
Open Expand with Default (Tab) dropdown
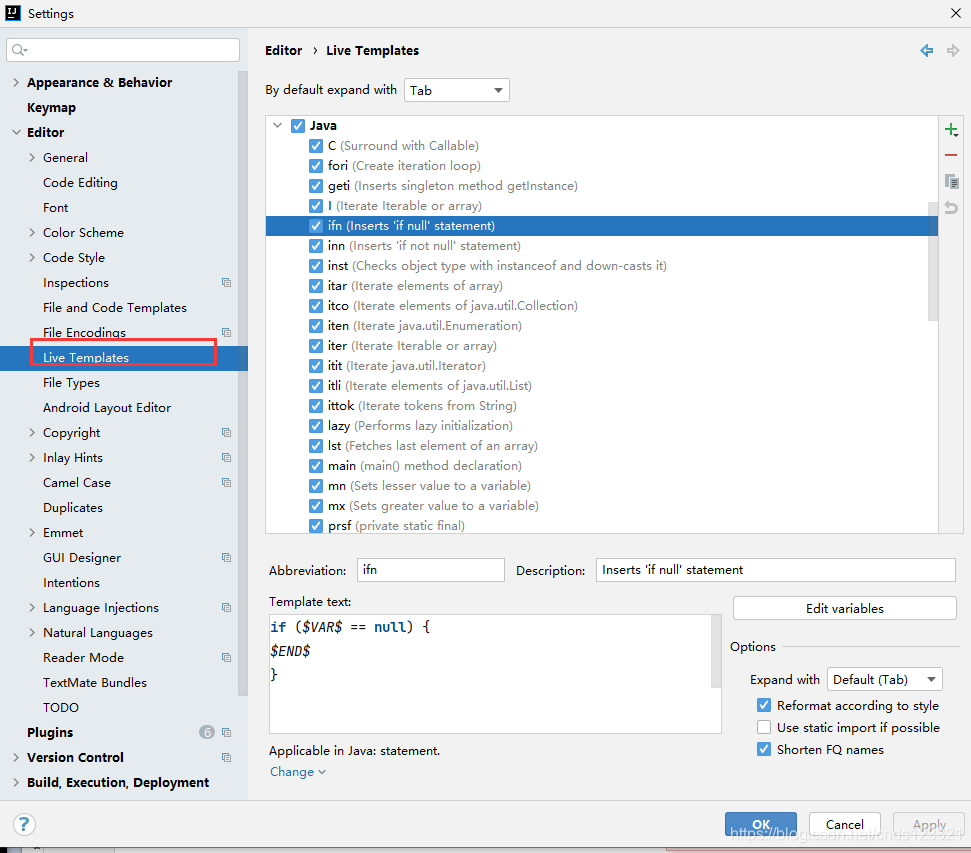click(x=884, y=680)
